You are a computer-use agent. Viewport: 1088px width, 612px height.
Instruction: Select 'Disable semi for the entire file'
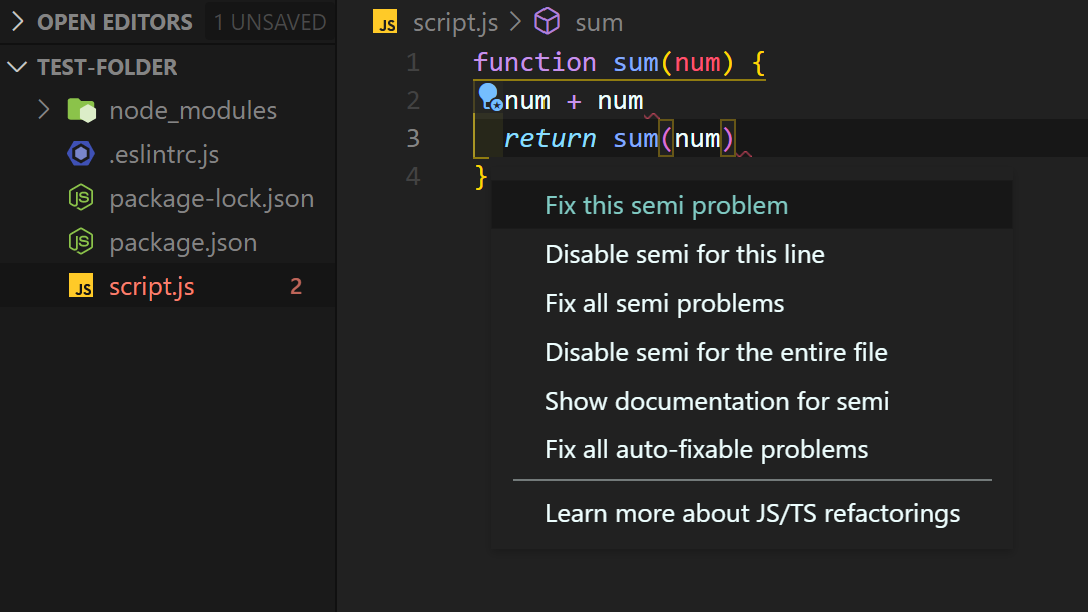tap(716, 352)
